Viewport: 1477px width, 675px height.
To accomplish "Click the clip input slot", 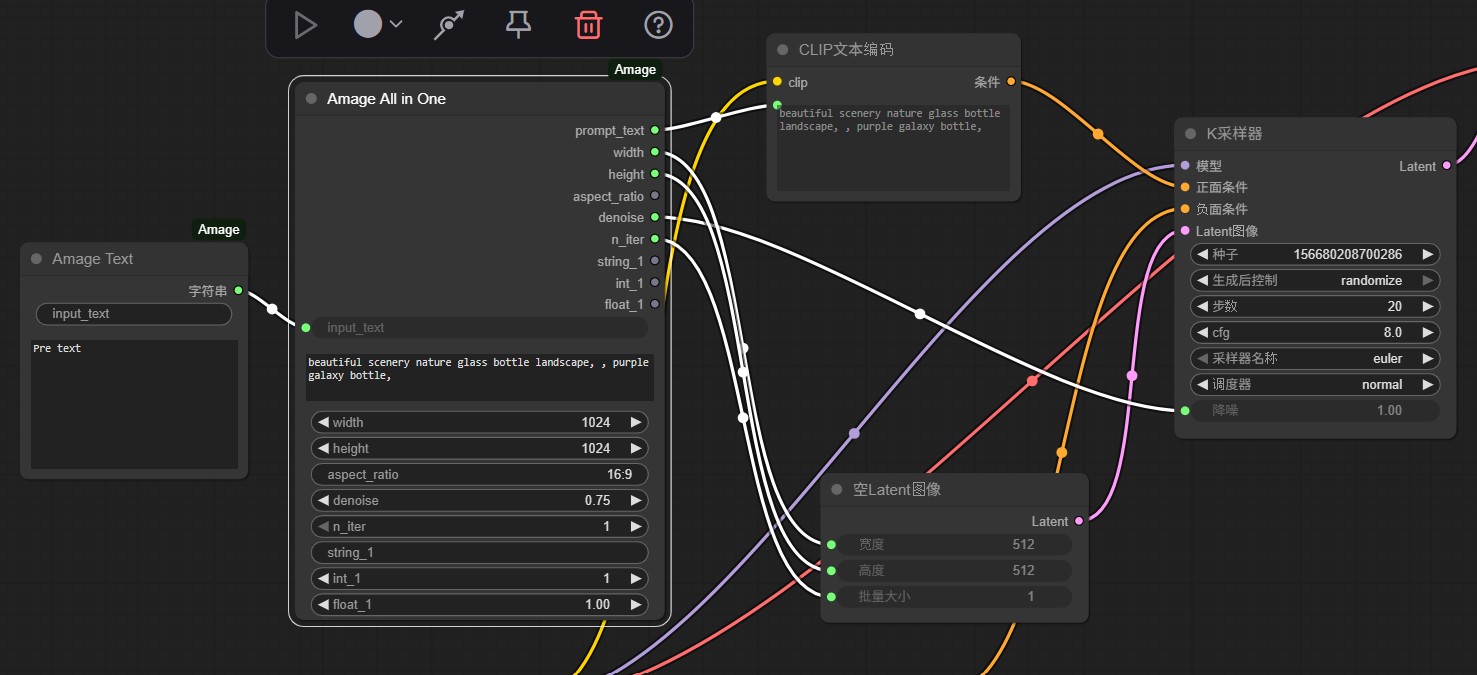I will coord(777,82).
